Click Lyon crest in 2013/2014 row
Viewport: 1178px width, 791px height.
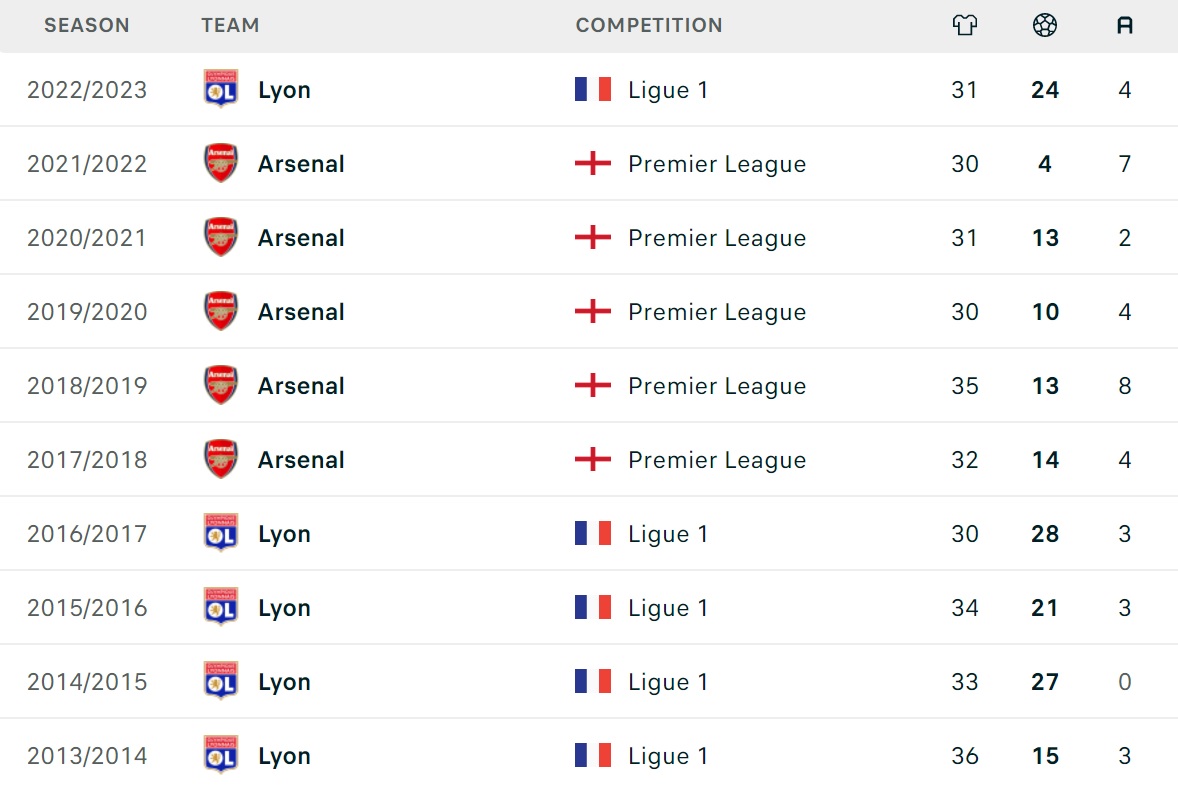[221, 755]
